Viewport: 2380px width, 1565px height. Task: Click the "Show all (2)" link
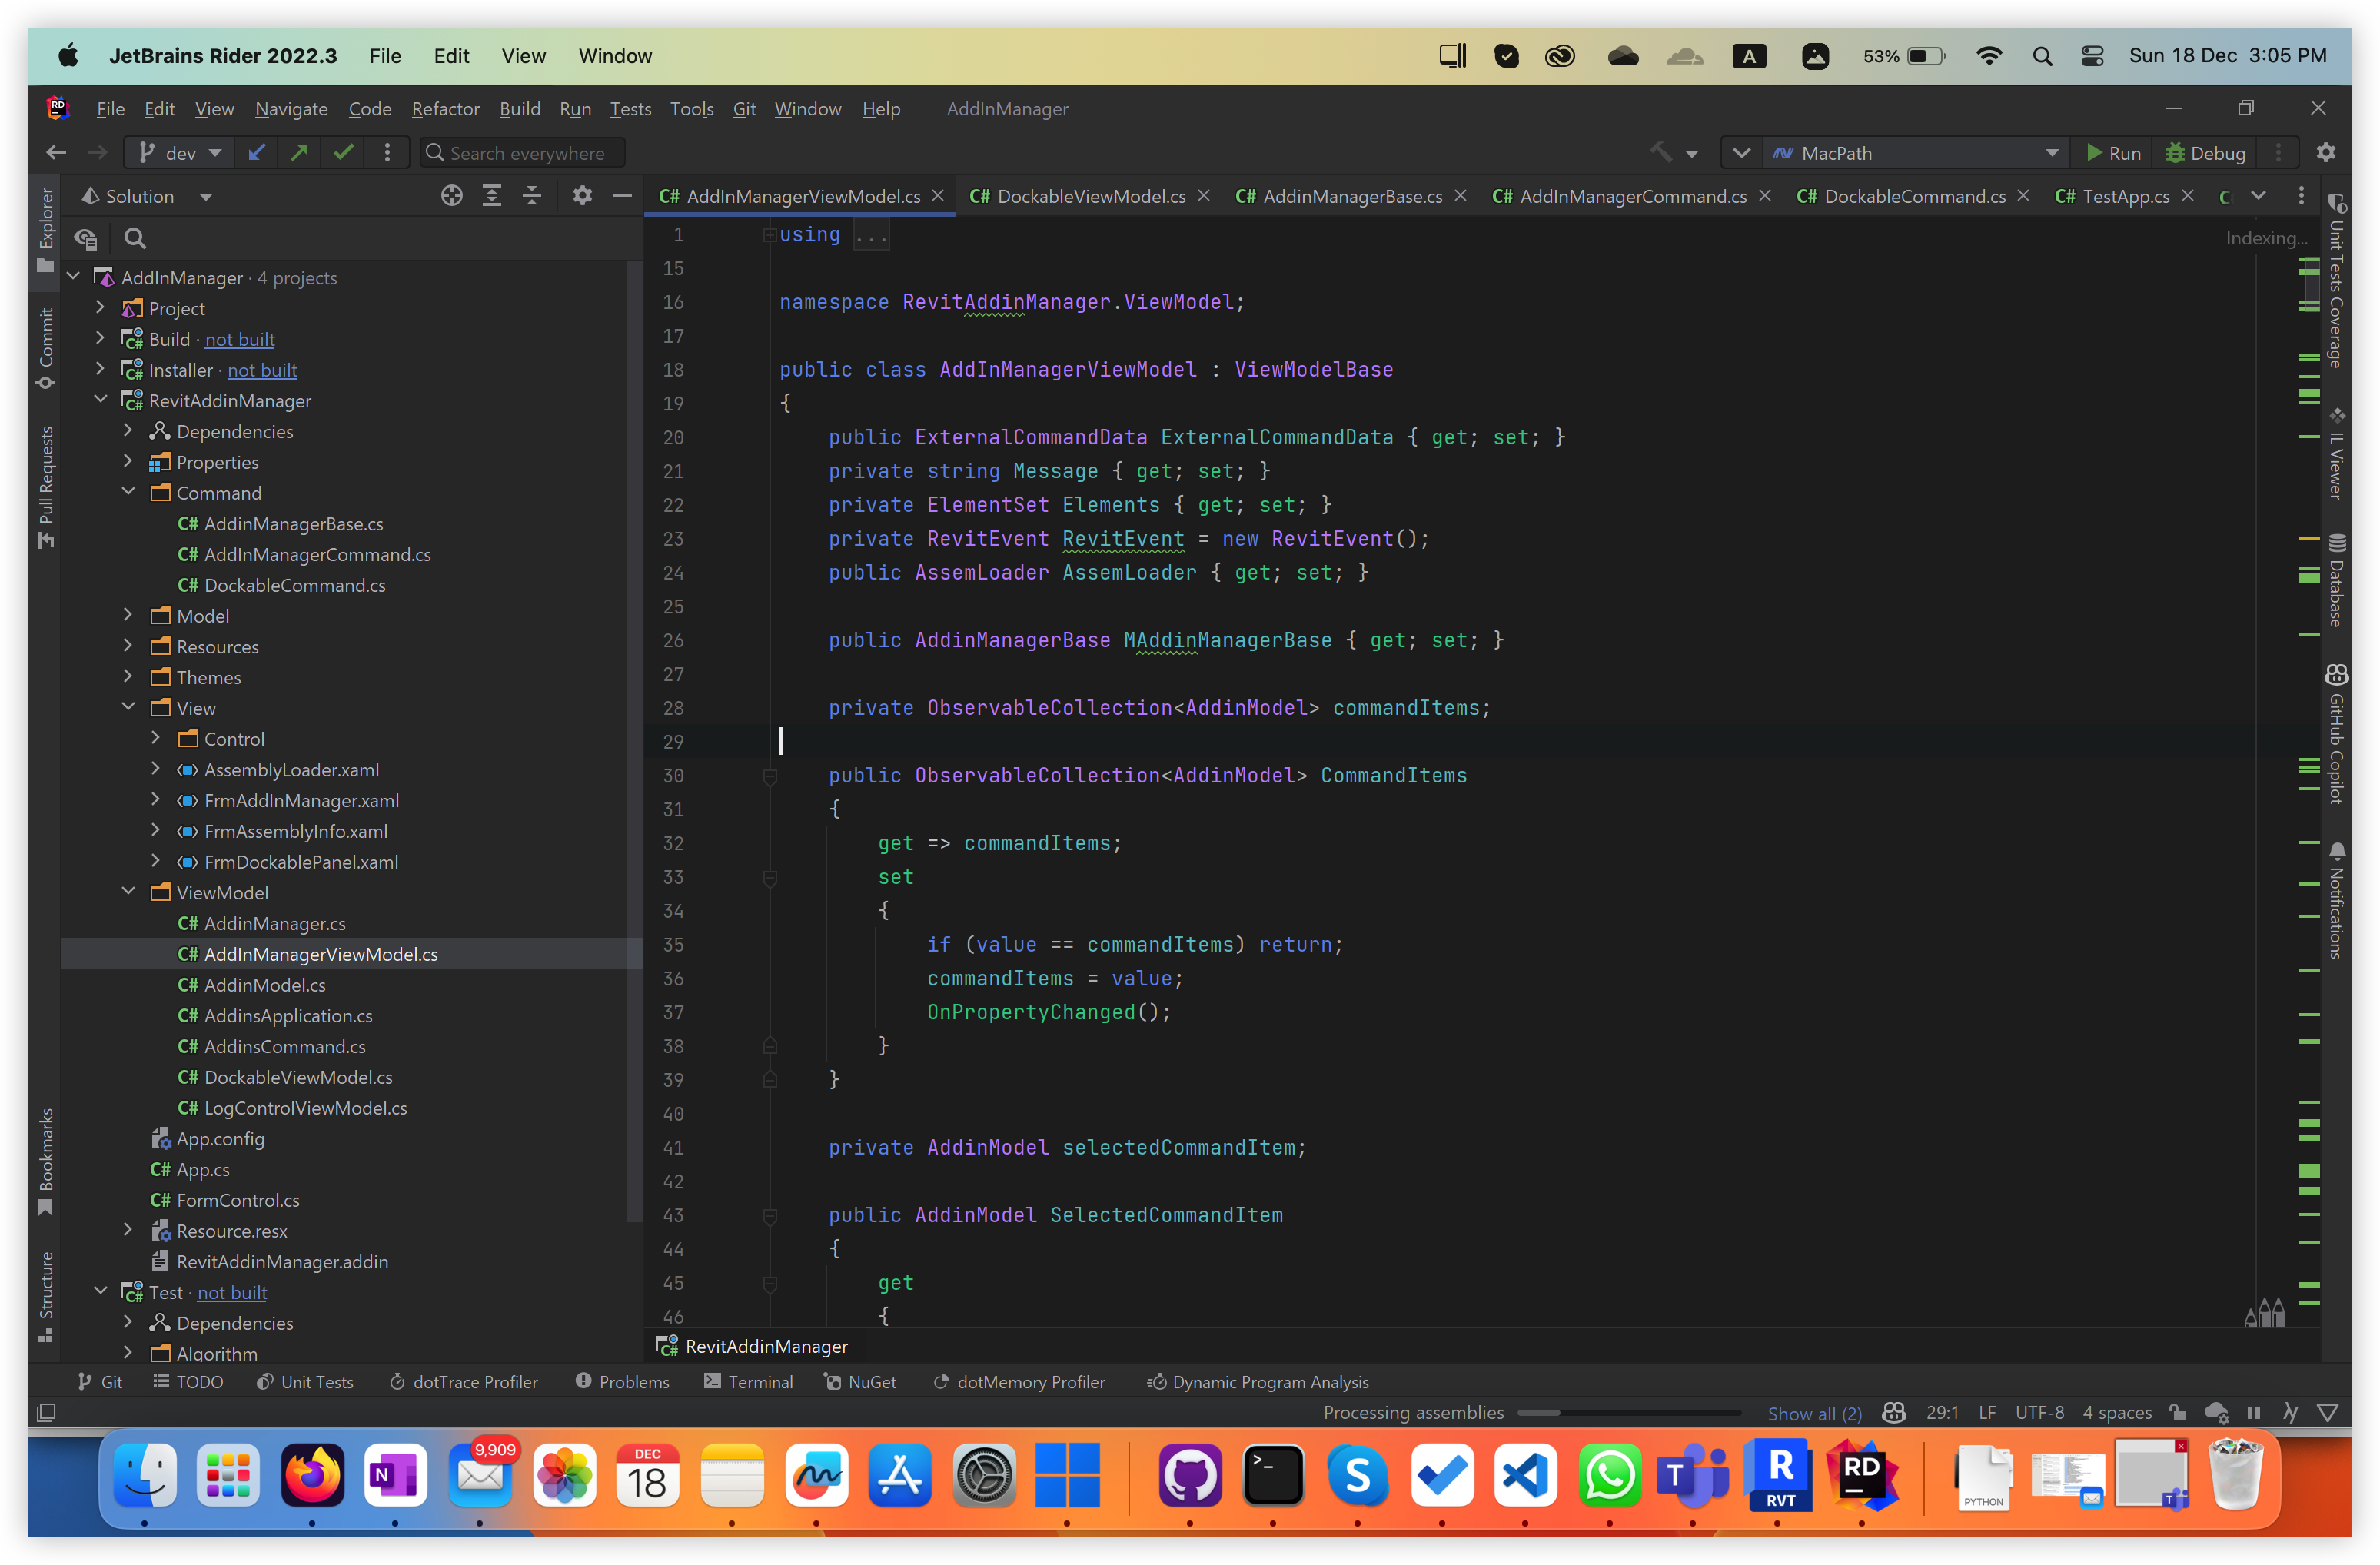[x=1814, y=1412]
